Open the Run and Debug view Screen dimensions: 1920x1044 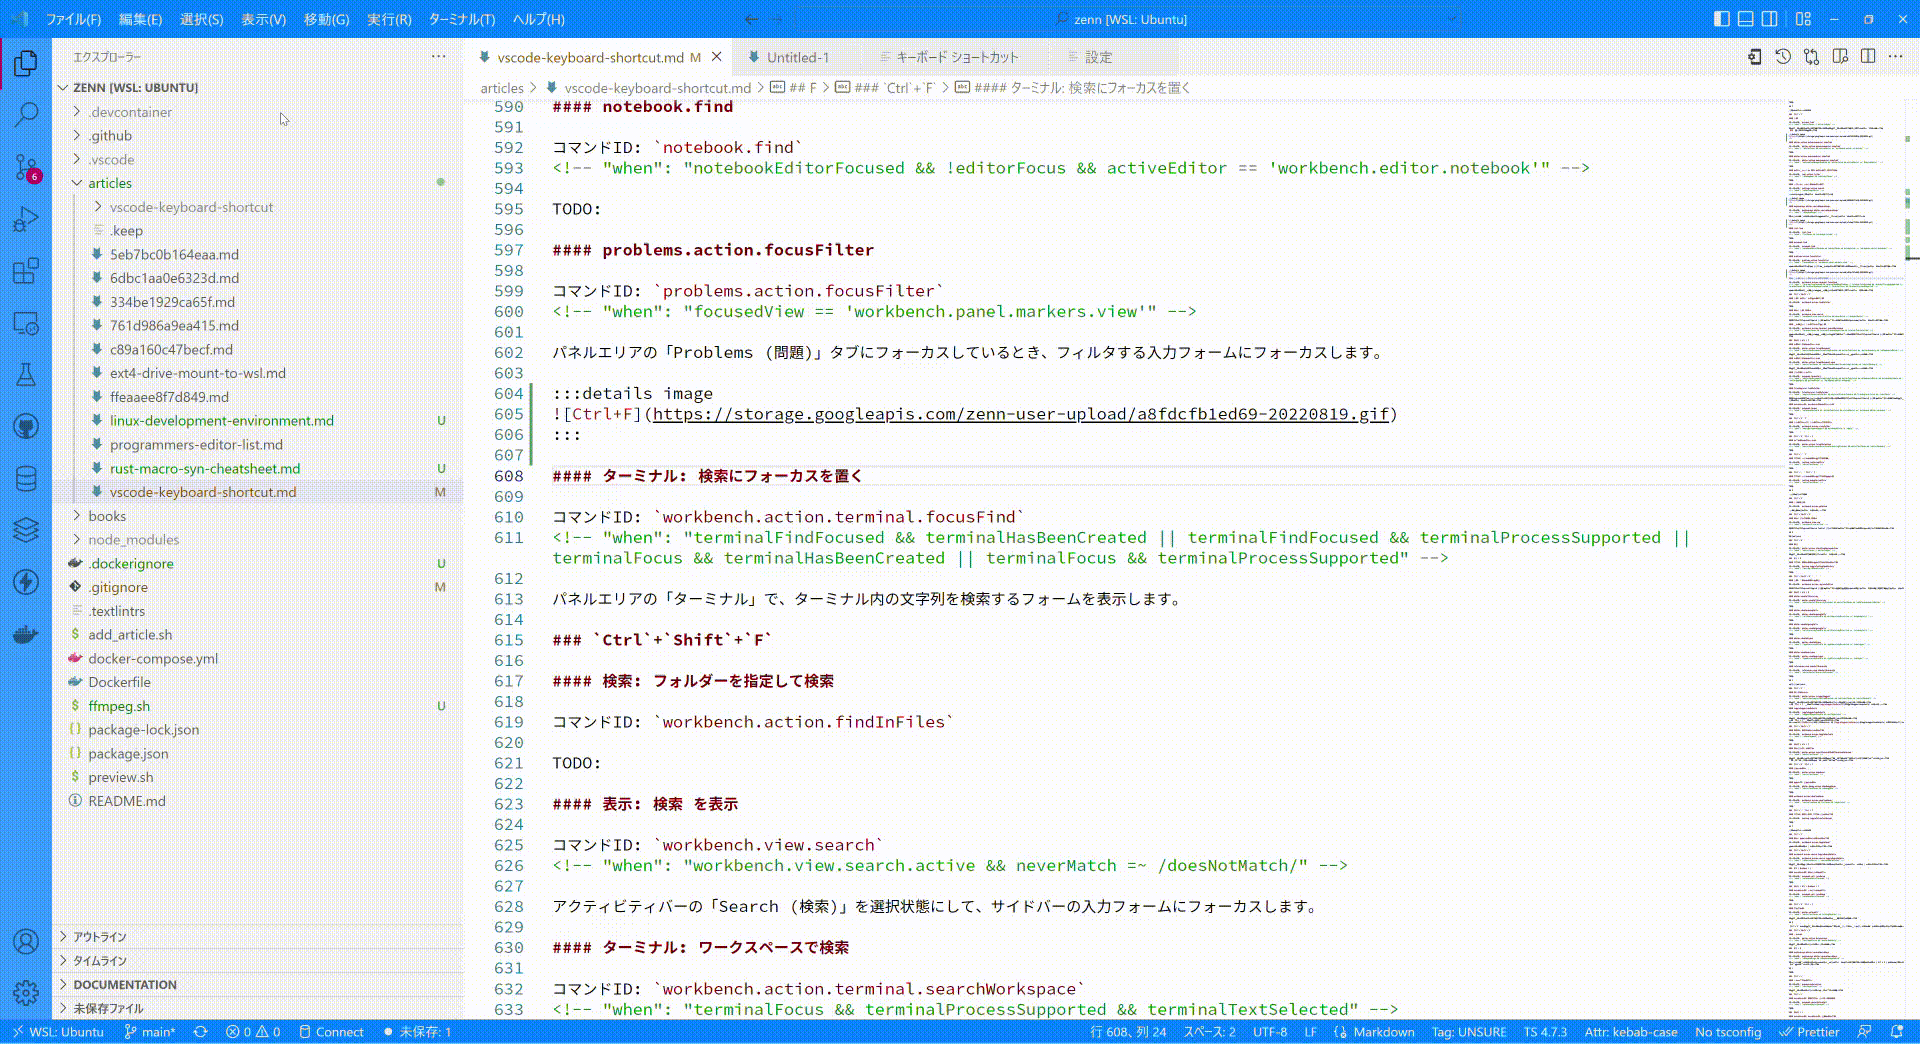[26, 219]
